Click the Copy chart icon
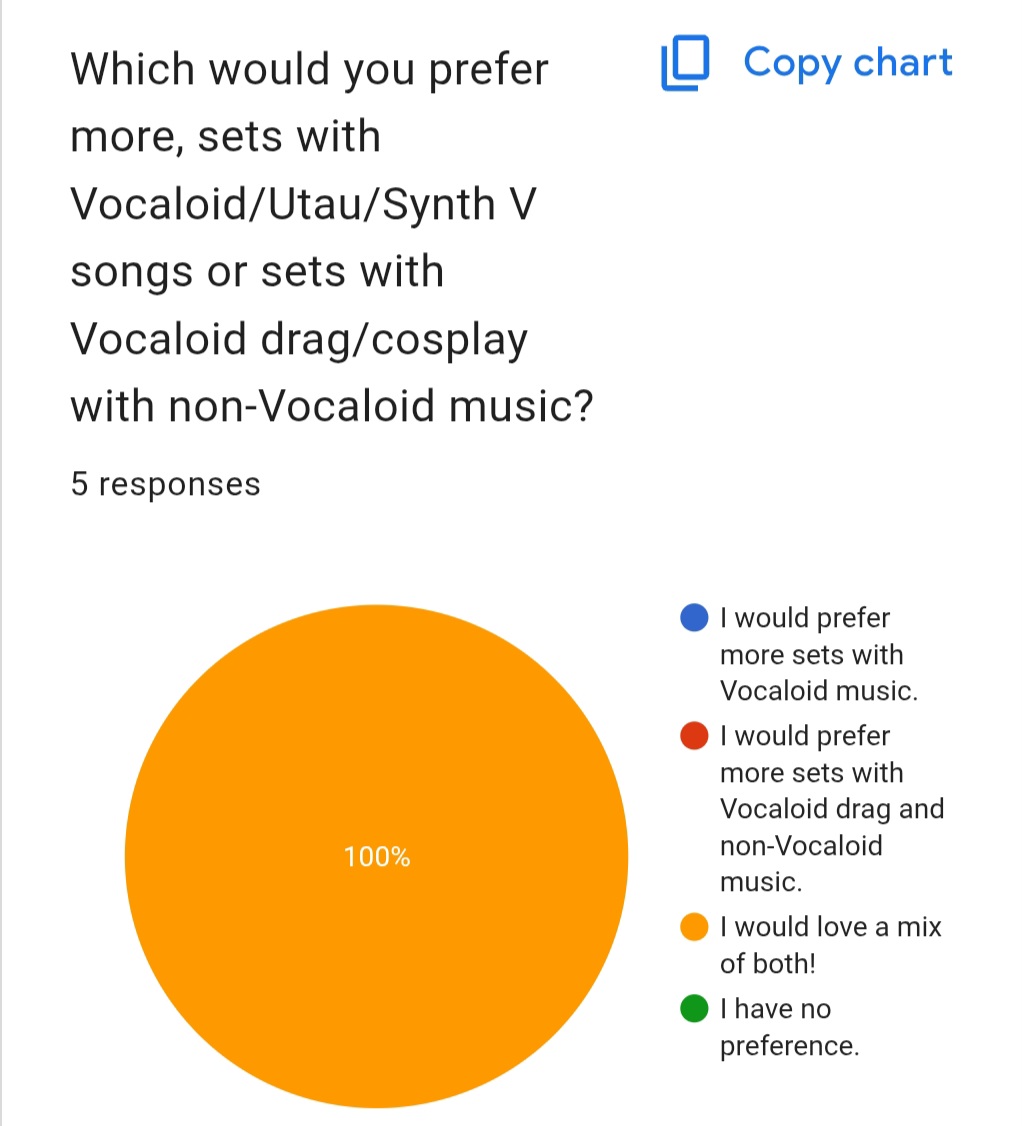 point(684,62)
